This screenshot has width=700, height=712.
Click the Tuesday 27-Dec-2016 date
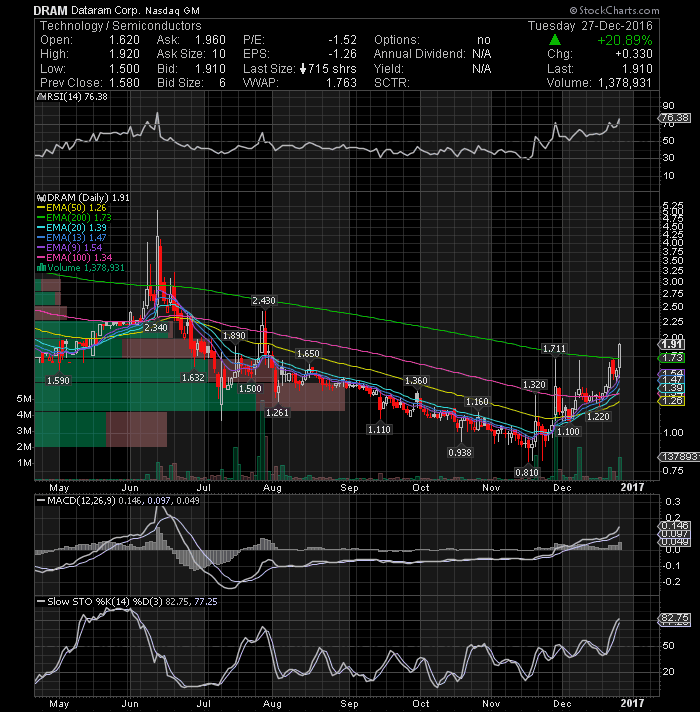point(590,26)
